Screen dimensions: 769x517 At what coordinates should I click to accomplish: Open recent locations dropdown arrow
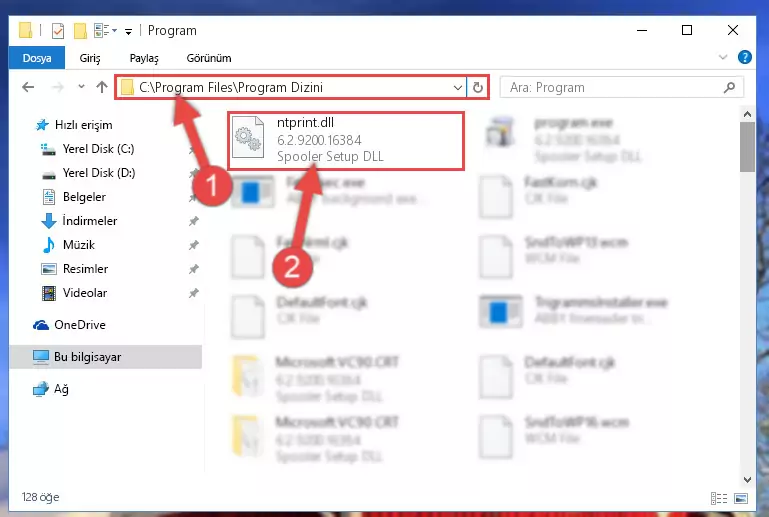81,87
